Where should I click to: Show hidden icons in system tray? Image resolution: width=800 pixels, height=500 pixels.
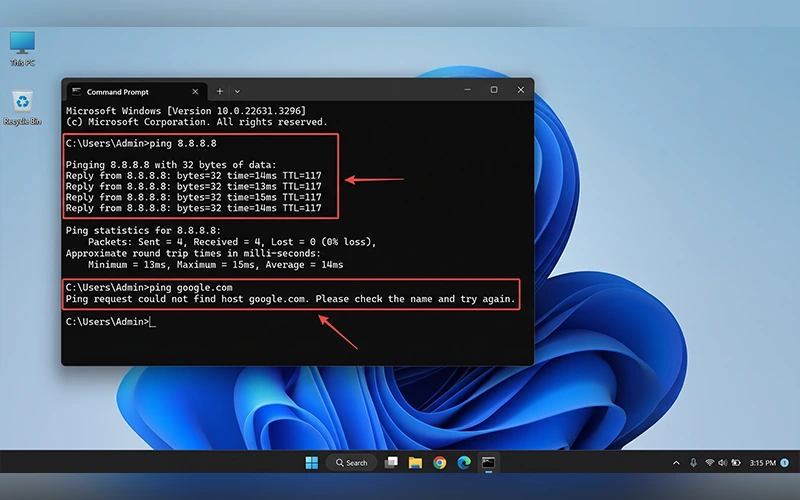click(x=676, y=463)
